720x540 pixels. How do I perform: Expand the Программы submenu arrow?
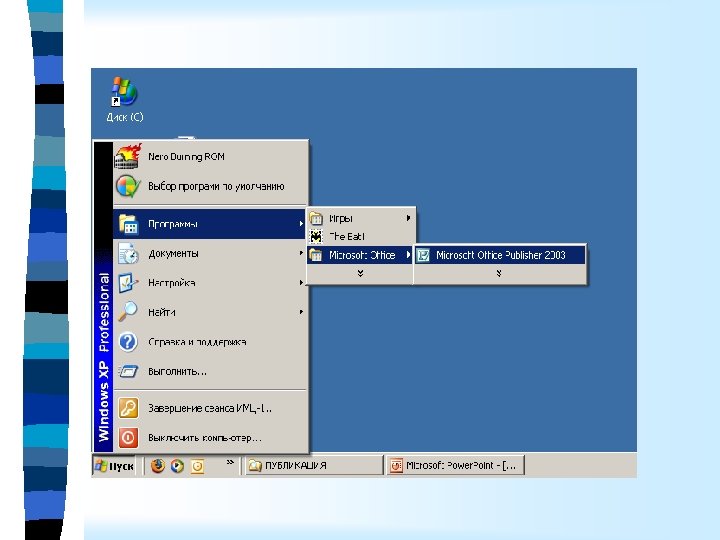pos(301,224)
